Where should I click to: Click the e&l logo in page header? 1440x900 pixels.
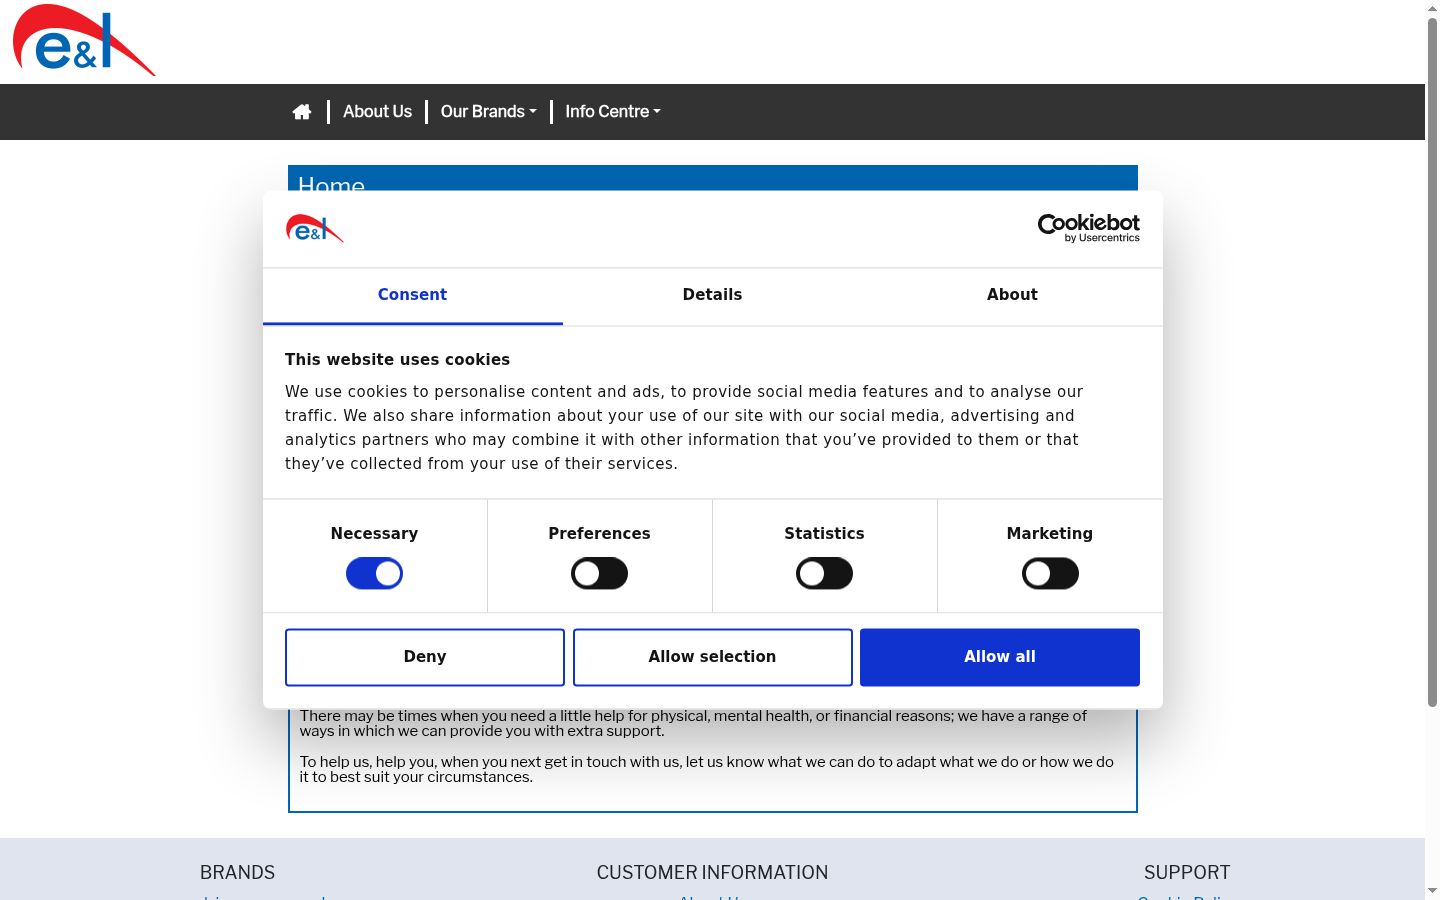[x=84, y=40]
